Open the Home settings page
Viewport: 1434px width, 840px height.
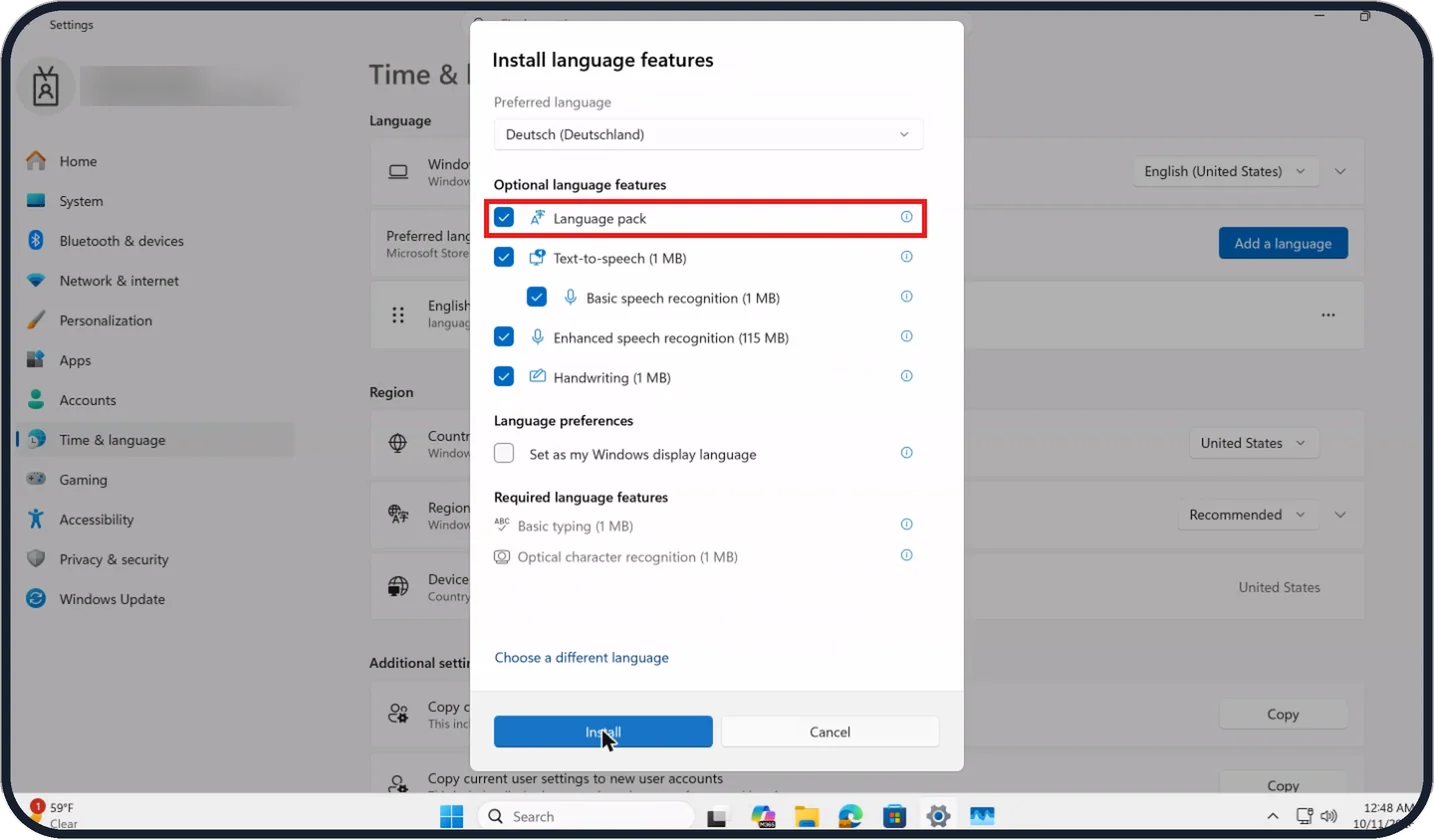pyautogui.click(x=155, y=161)
